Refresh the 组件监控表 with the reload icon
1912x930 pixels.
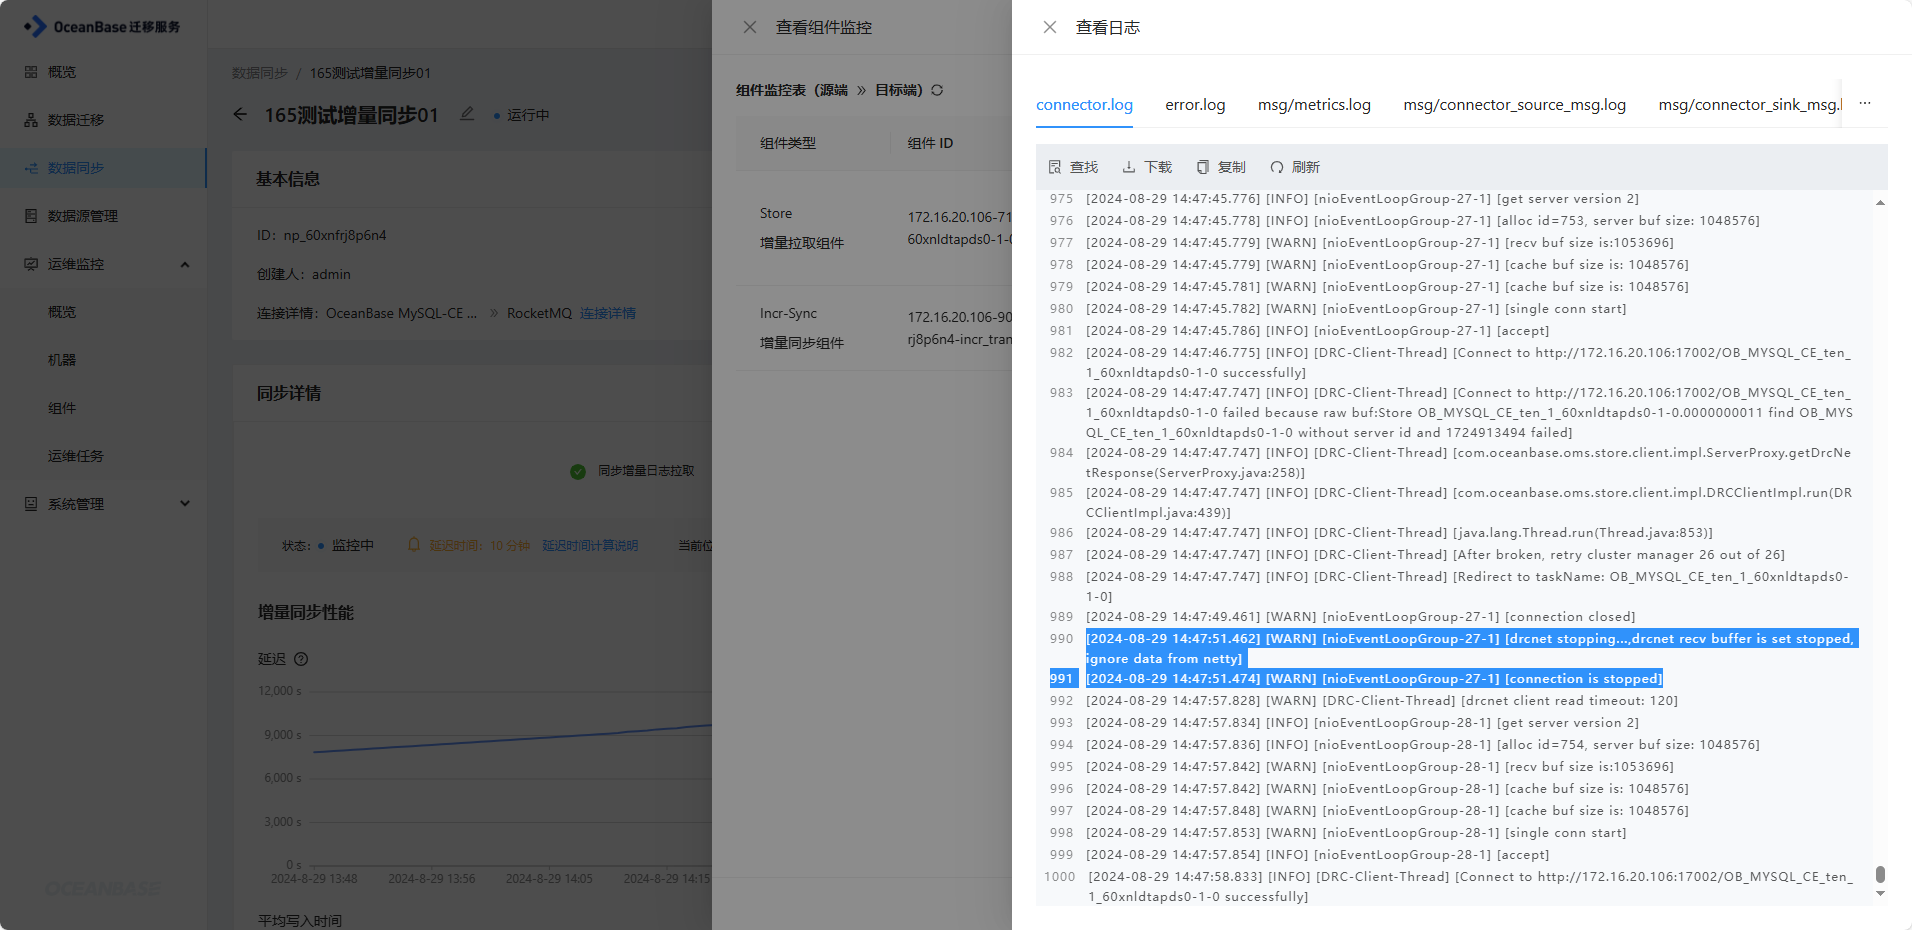click(x=937, y=90)
